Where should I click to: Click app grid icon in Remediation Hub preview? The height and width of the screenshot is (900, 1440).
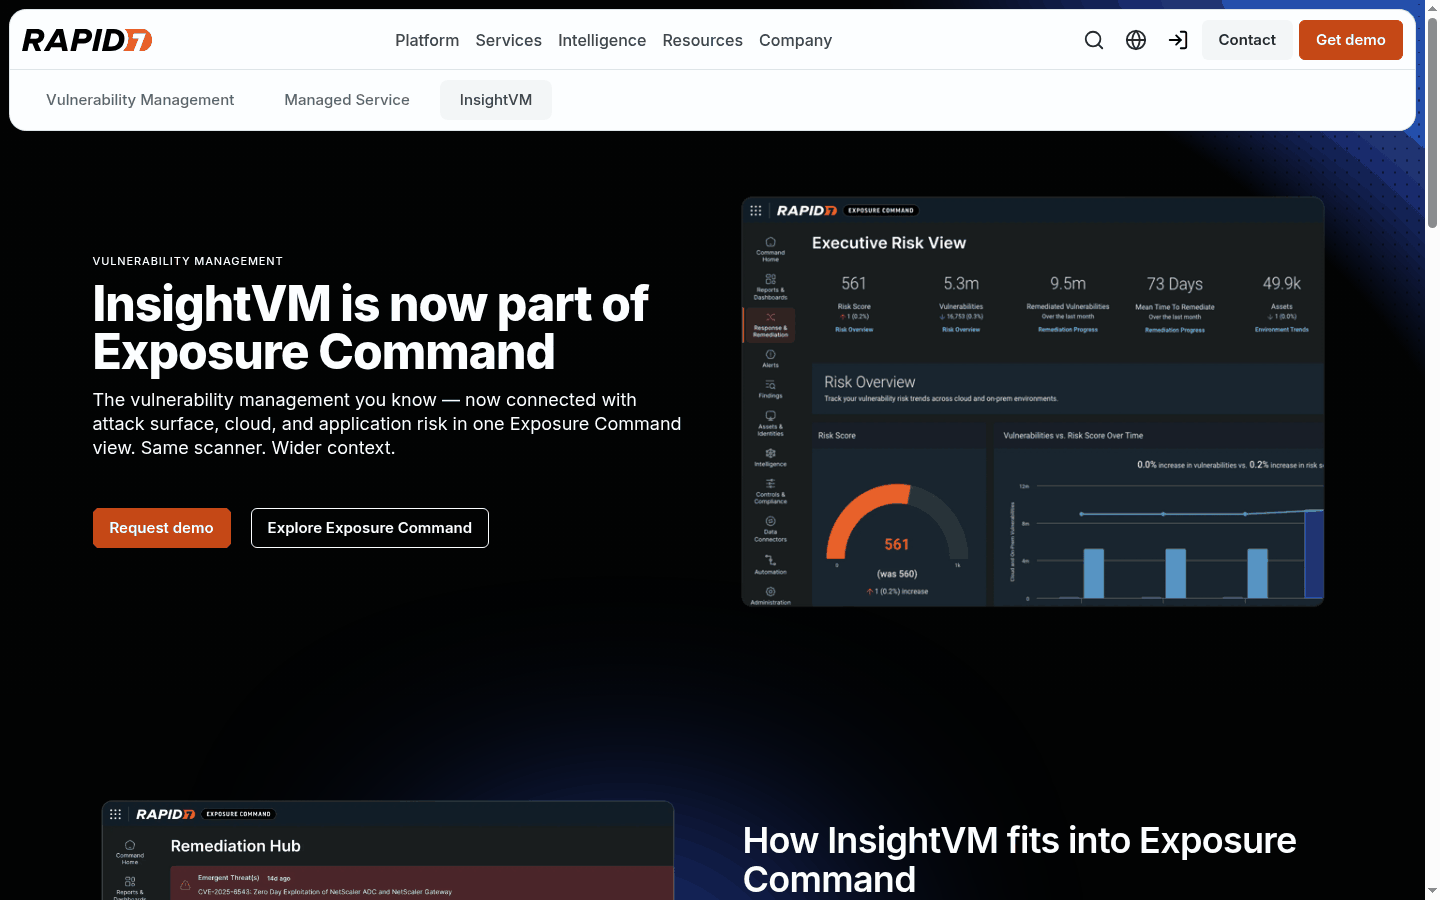pyautogui.click(x=116, y=814)
